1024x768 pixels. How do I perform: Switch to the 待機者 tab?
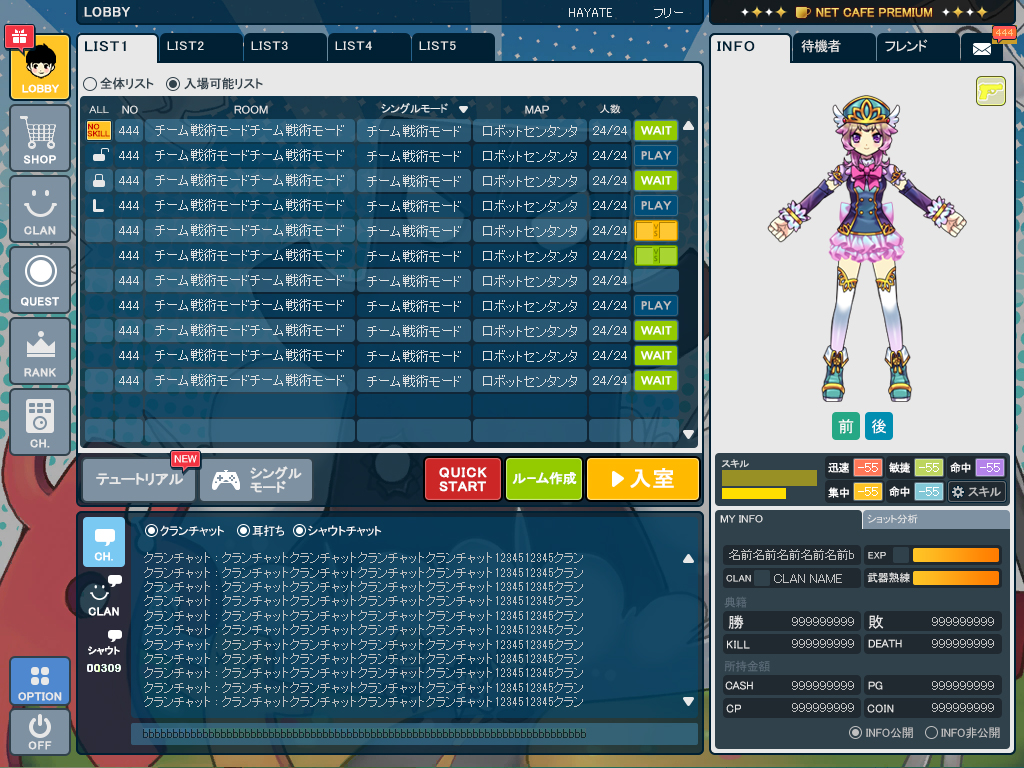click(833, 47)
